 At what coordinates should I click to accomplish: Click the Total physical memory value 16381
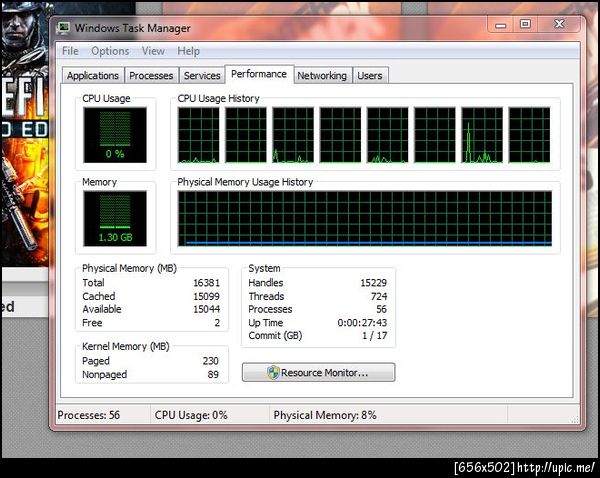point(207,283)
